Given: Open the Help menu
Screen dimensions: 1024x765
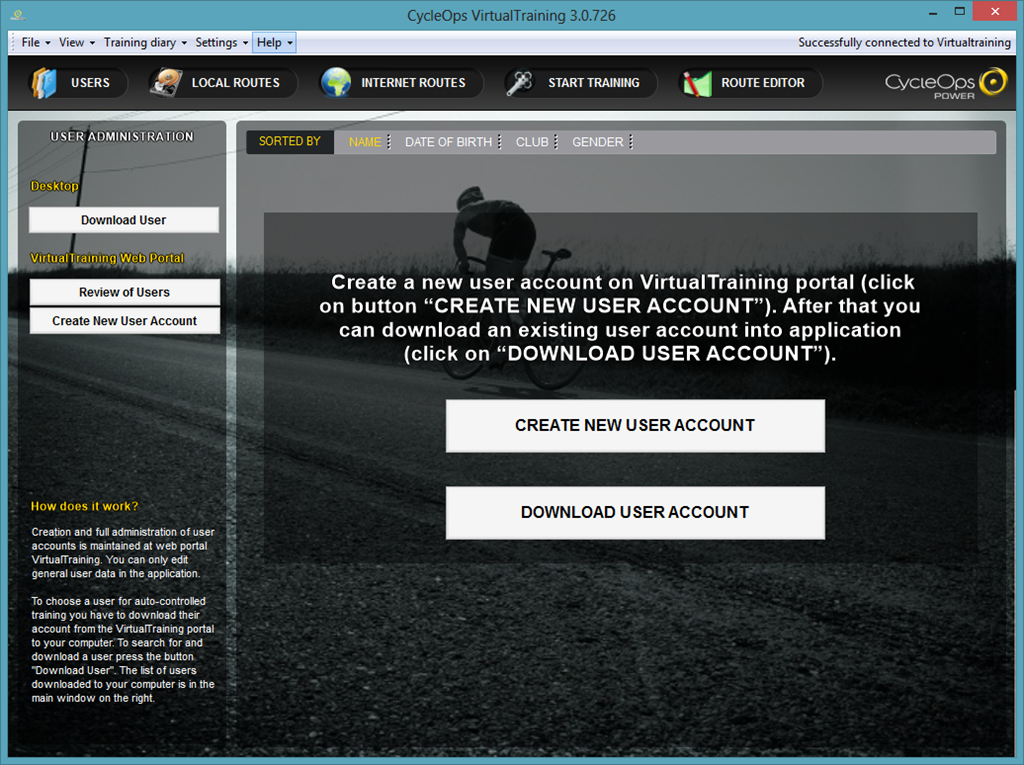Looking at the screenshot, I should pos(274,42).
